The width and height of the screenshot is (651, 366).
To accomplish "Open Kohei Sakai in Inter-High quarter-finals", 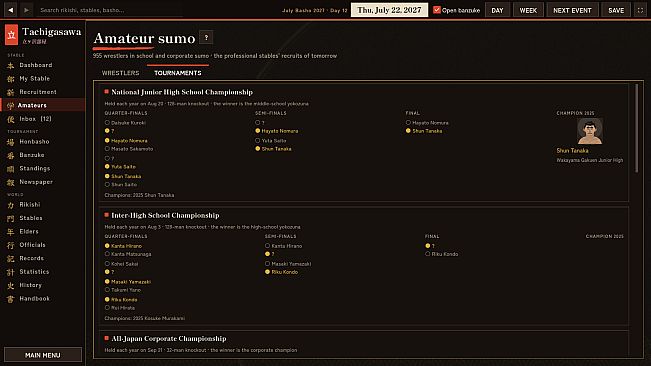I will coord(125,264).
